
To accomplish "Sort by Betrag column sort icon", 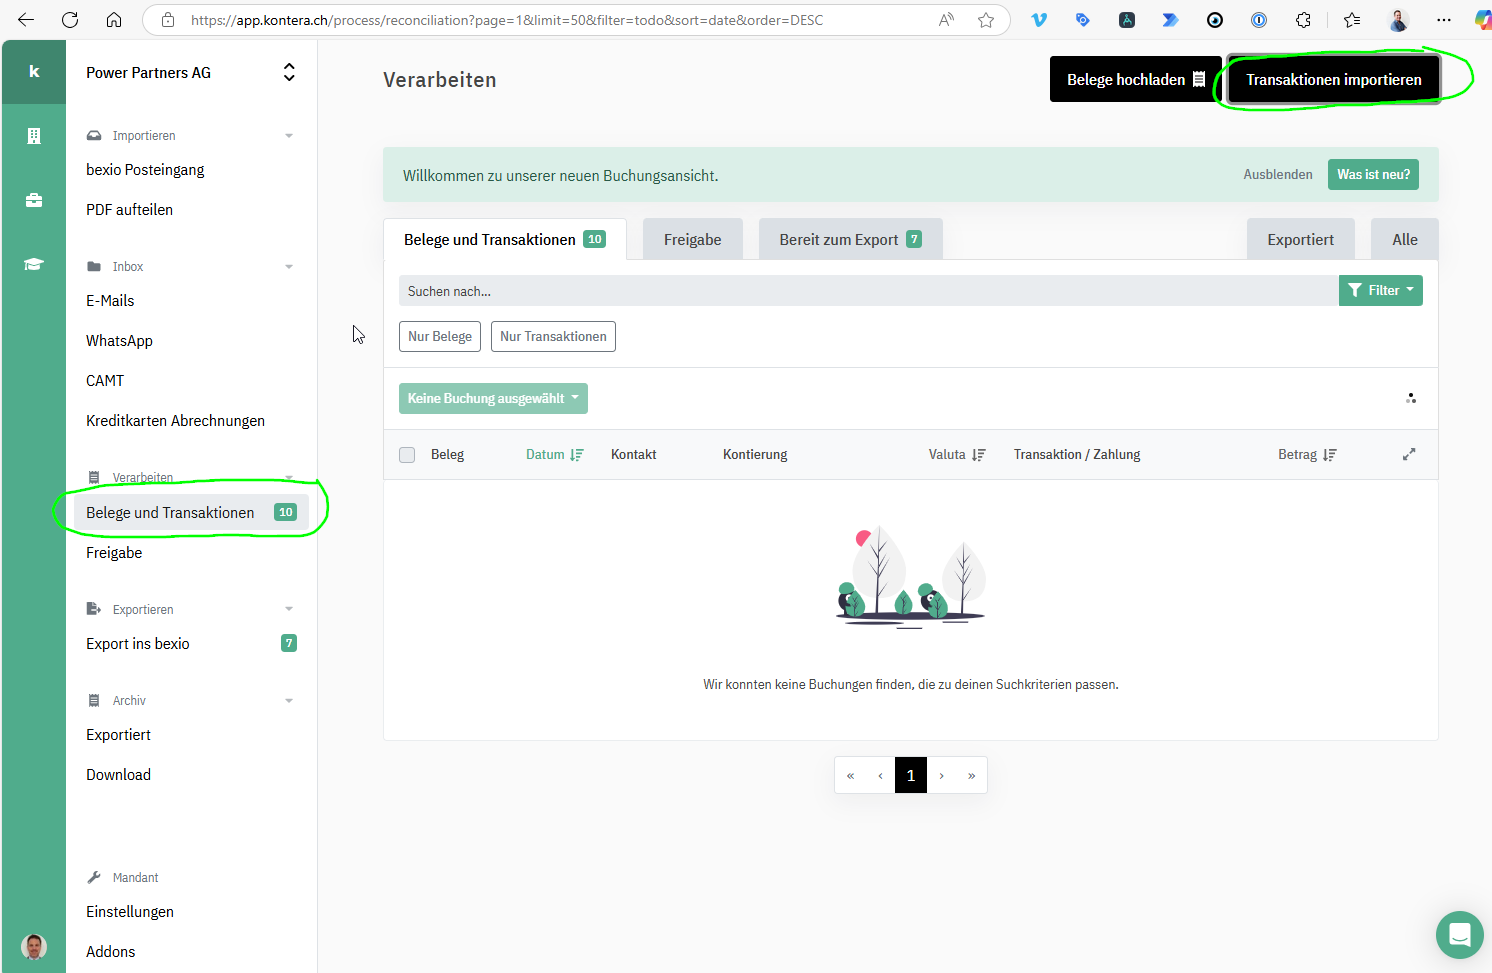I will tap(1329, 455).
